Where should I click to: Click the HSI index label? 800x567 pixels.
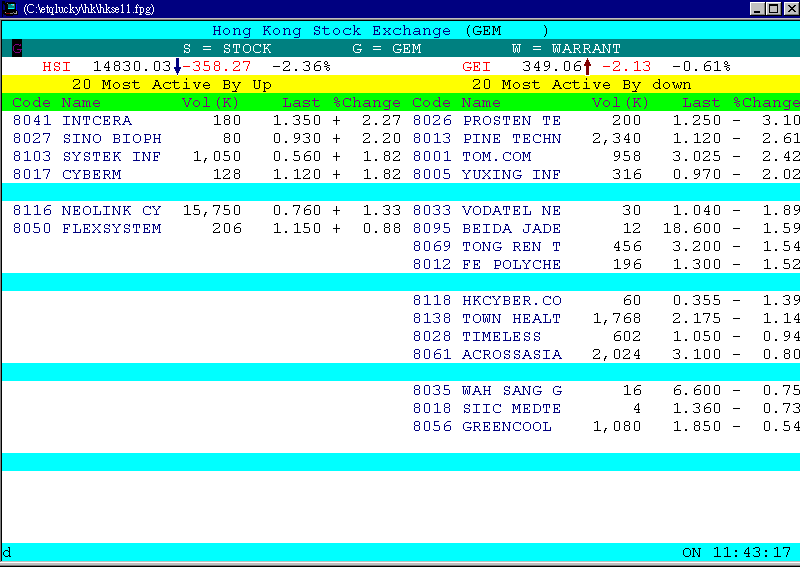coord(57,66)
